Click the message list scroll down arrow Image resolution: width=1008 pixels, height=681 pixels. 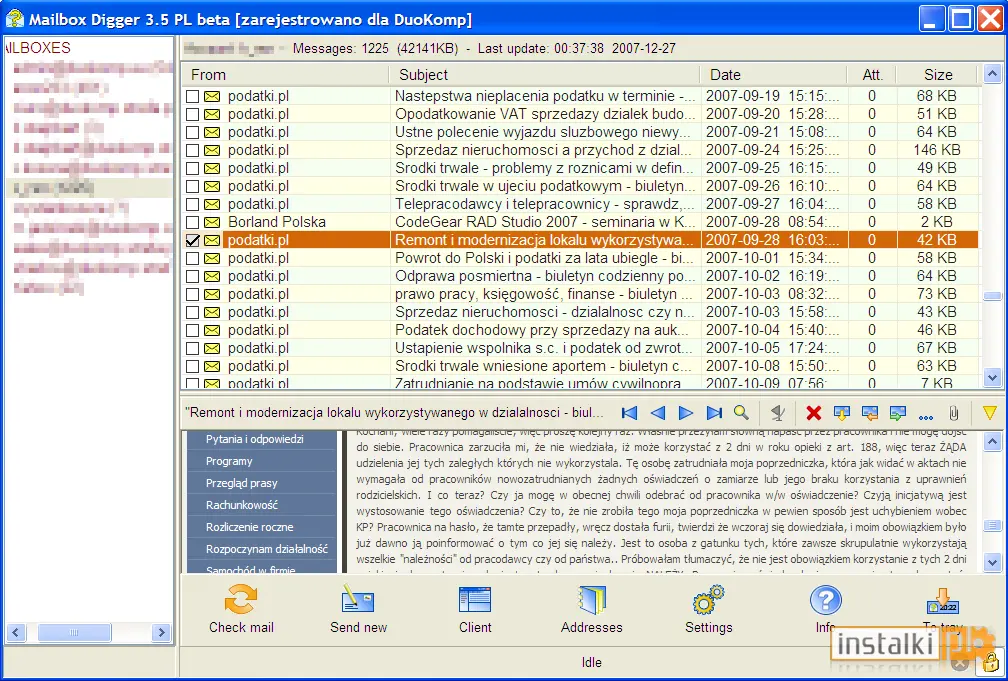(992, 377)
